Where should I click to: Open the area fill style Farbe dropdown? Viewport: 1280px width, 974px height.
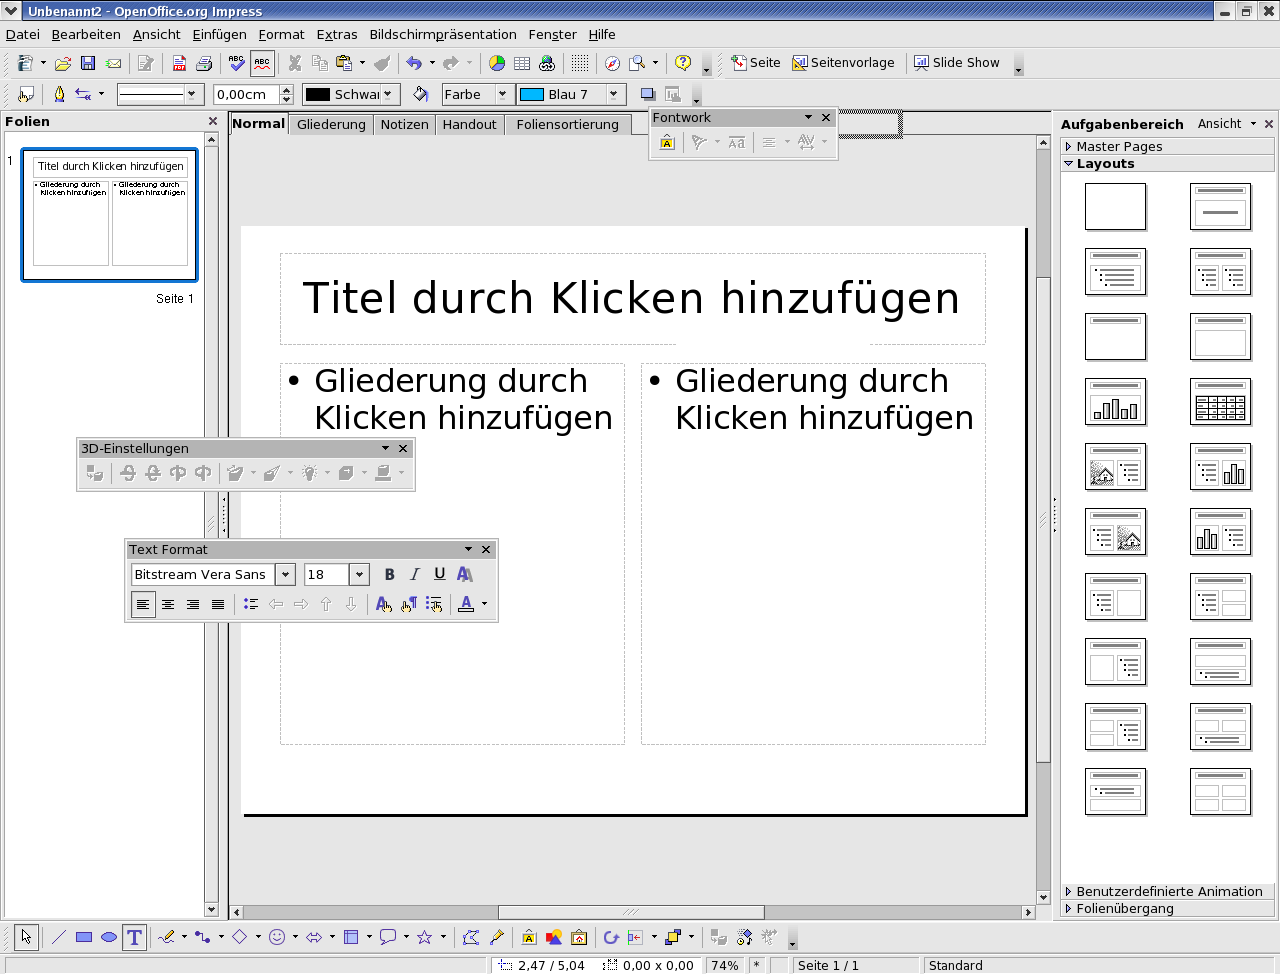pos(503,94)
